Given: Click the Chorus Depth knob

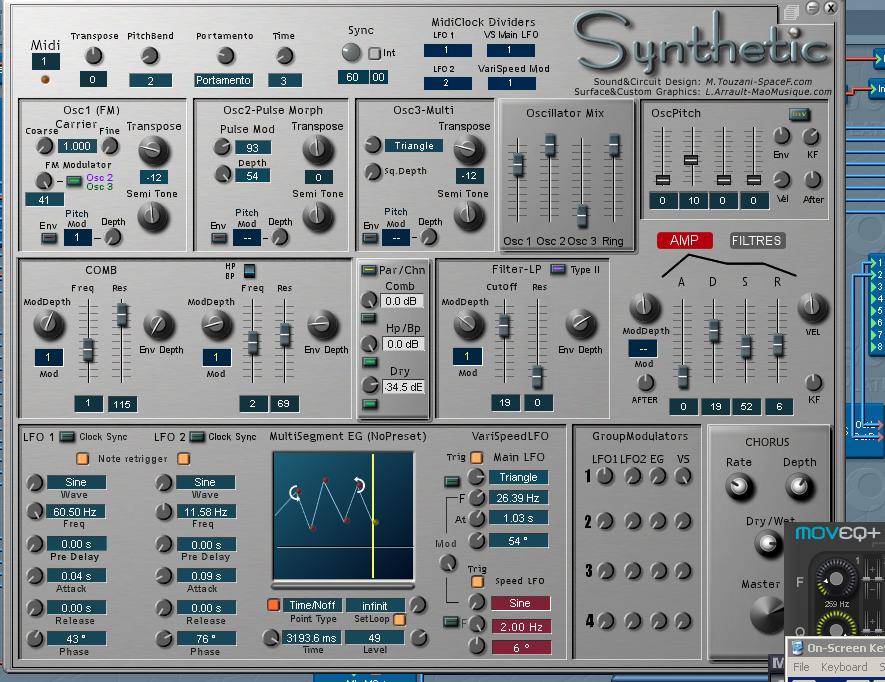Looking at the screenshot, I should (x=799, y=486).
